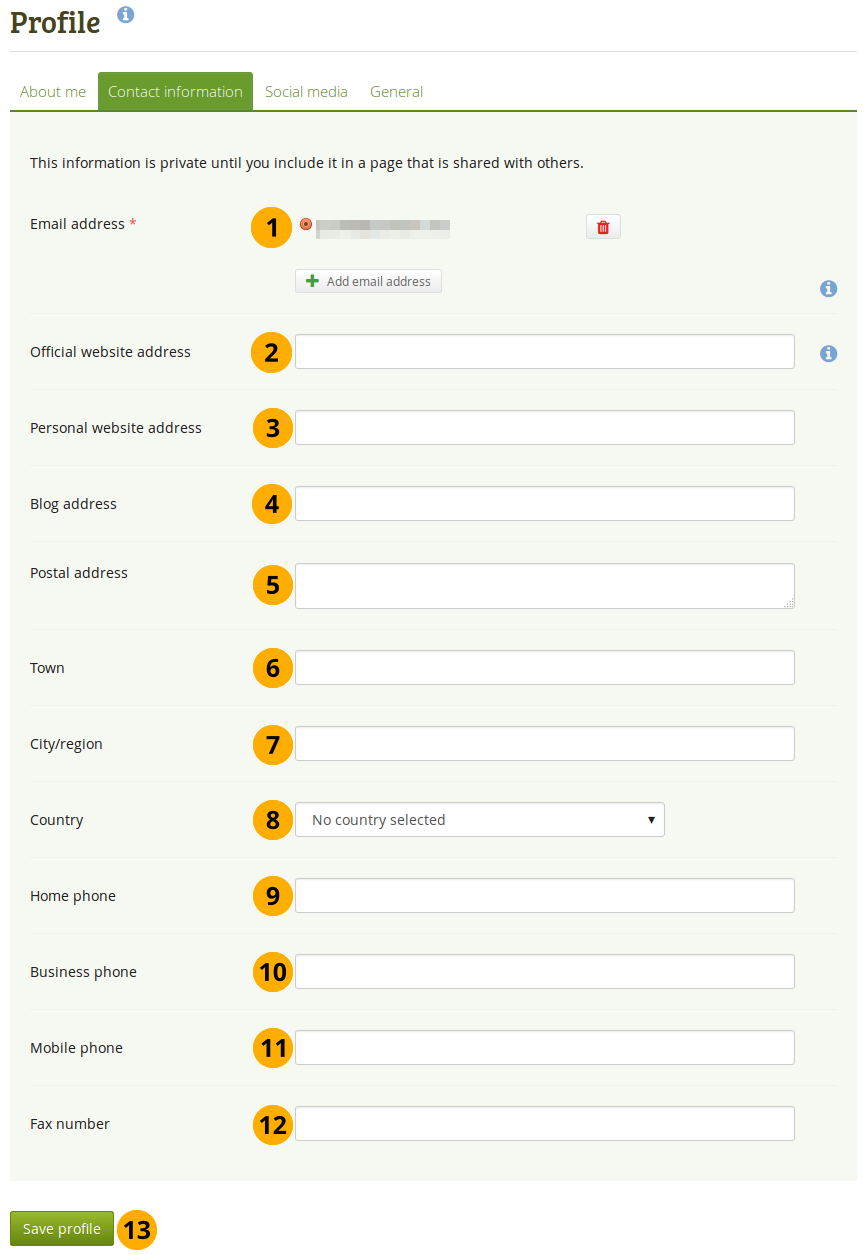Click the Postal address text area
Viewport: 868px width, 1255px height.
544,586
